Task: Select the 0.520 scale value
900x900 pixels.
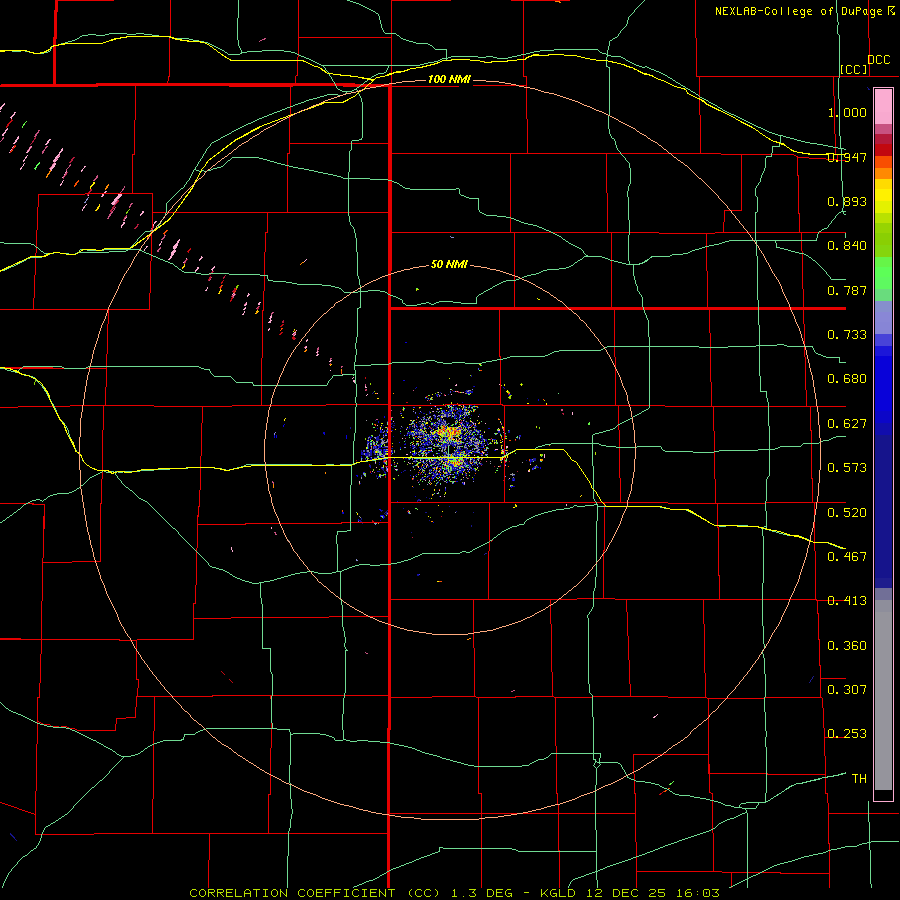Action: click(x=847, y=512)
